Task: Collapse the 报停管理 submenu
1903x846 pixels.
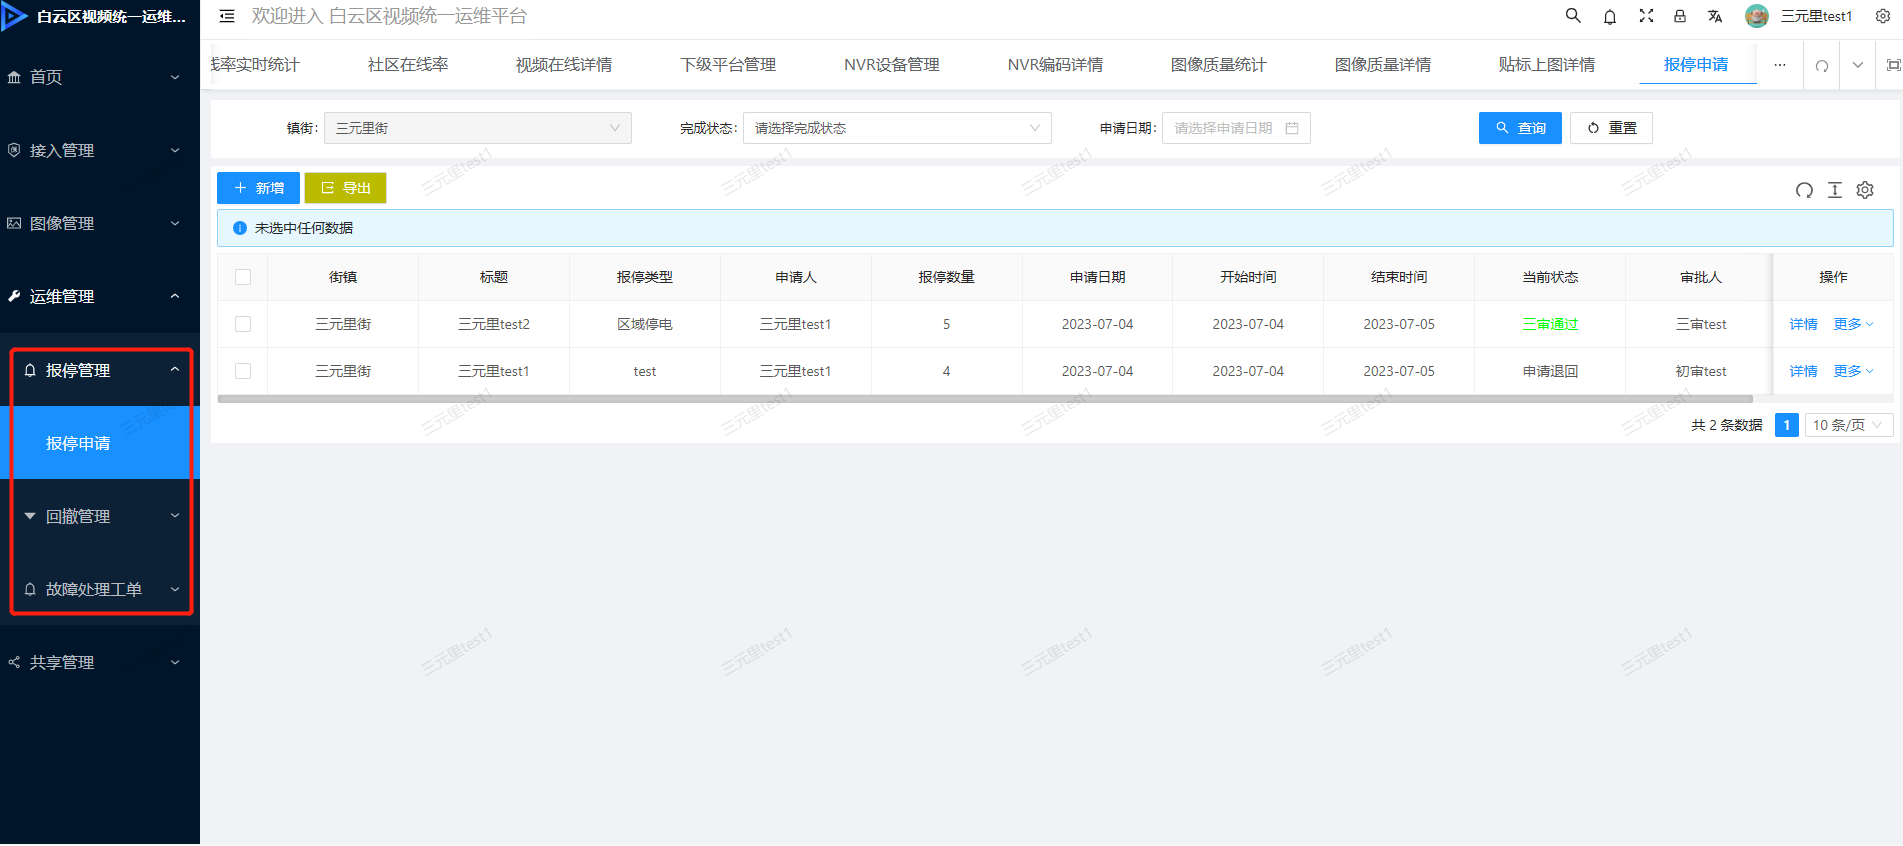Action: [100, 370]
